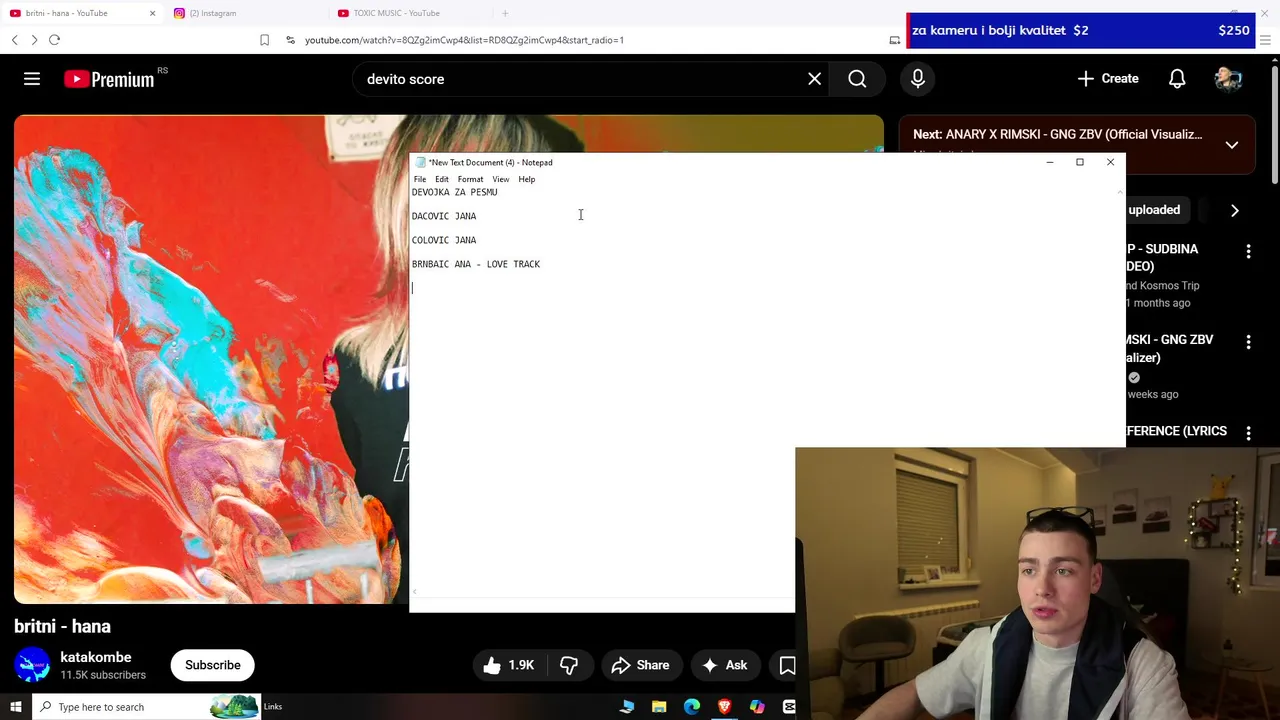
Task: Open the account avatar menu
Action: 1228,79
